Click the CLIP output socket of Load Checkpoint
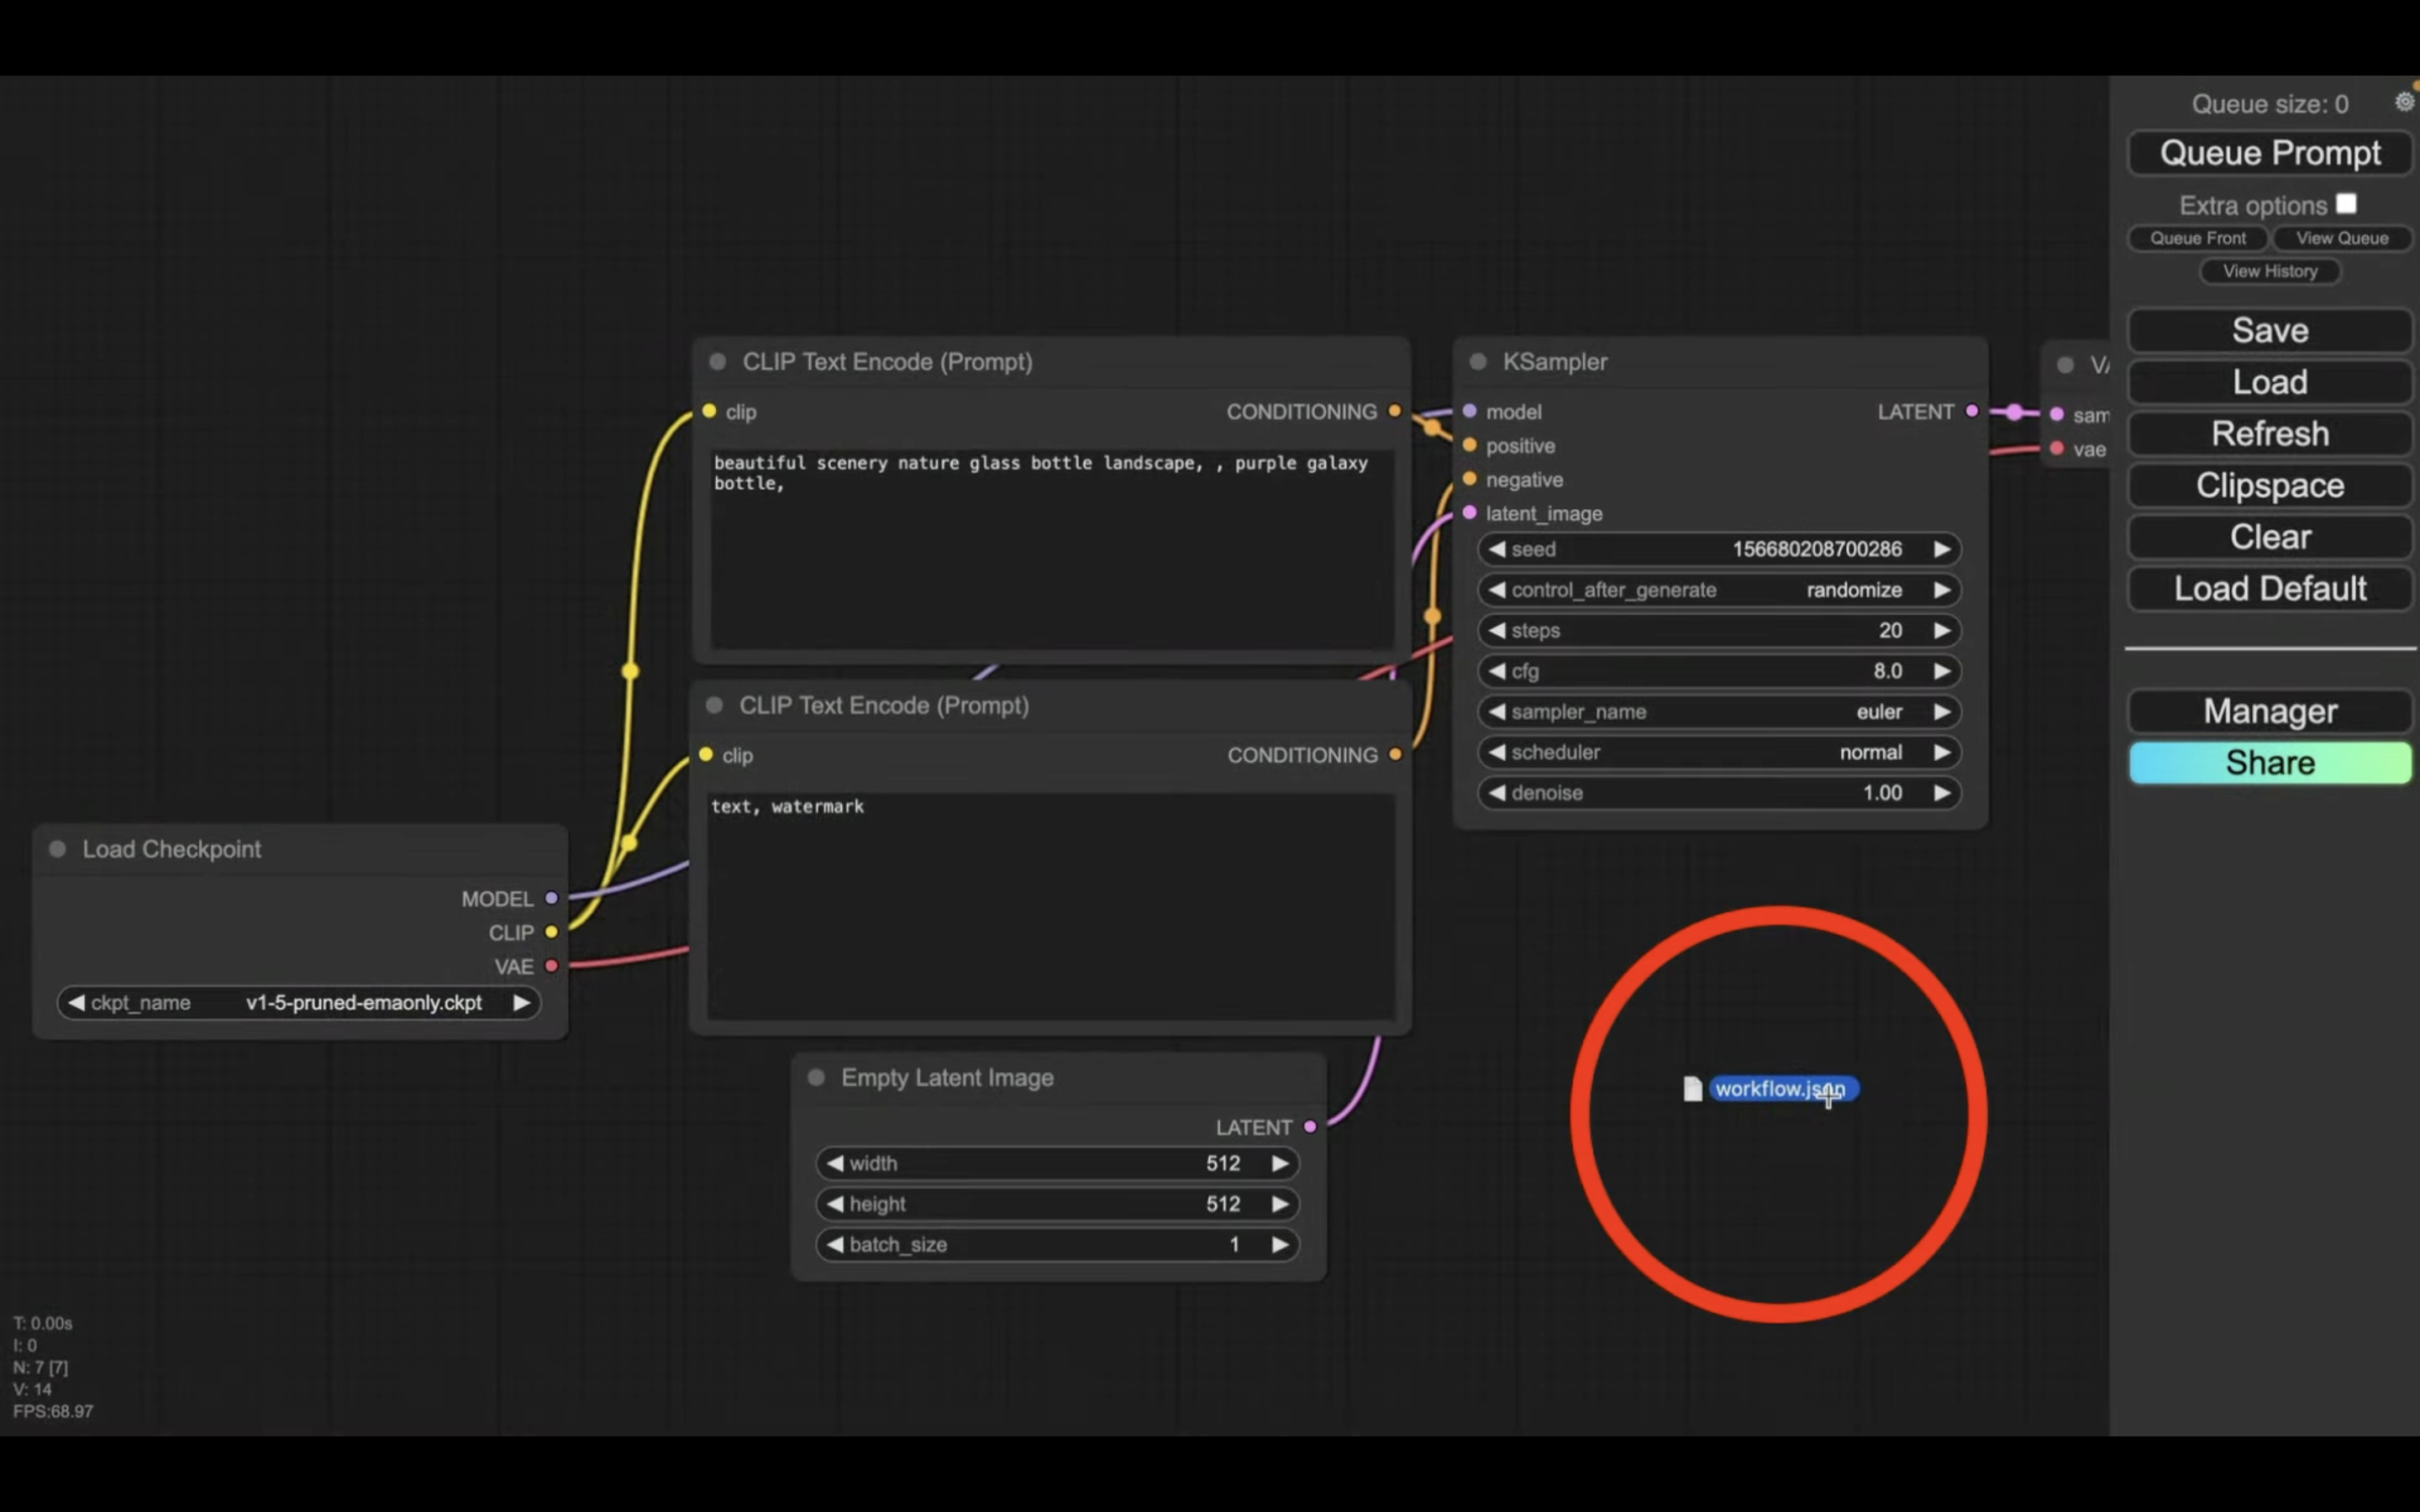This screenshot has height=1512, width=2420. pyautogui.click(x=551, y=932)
